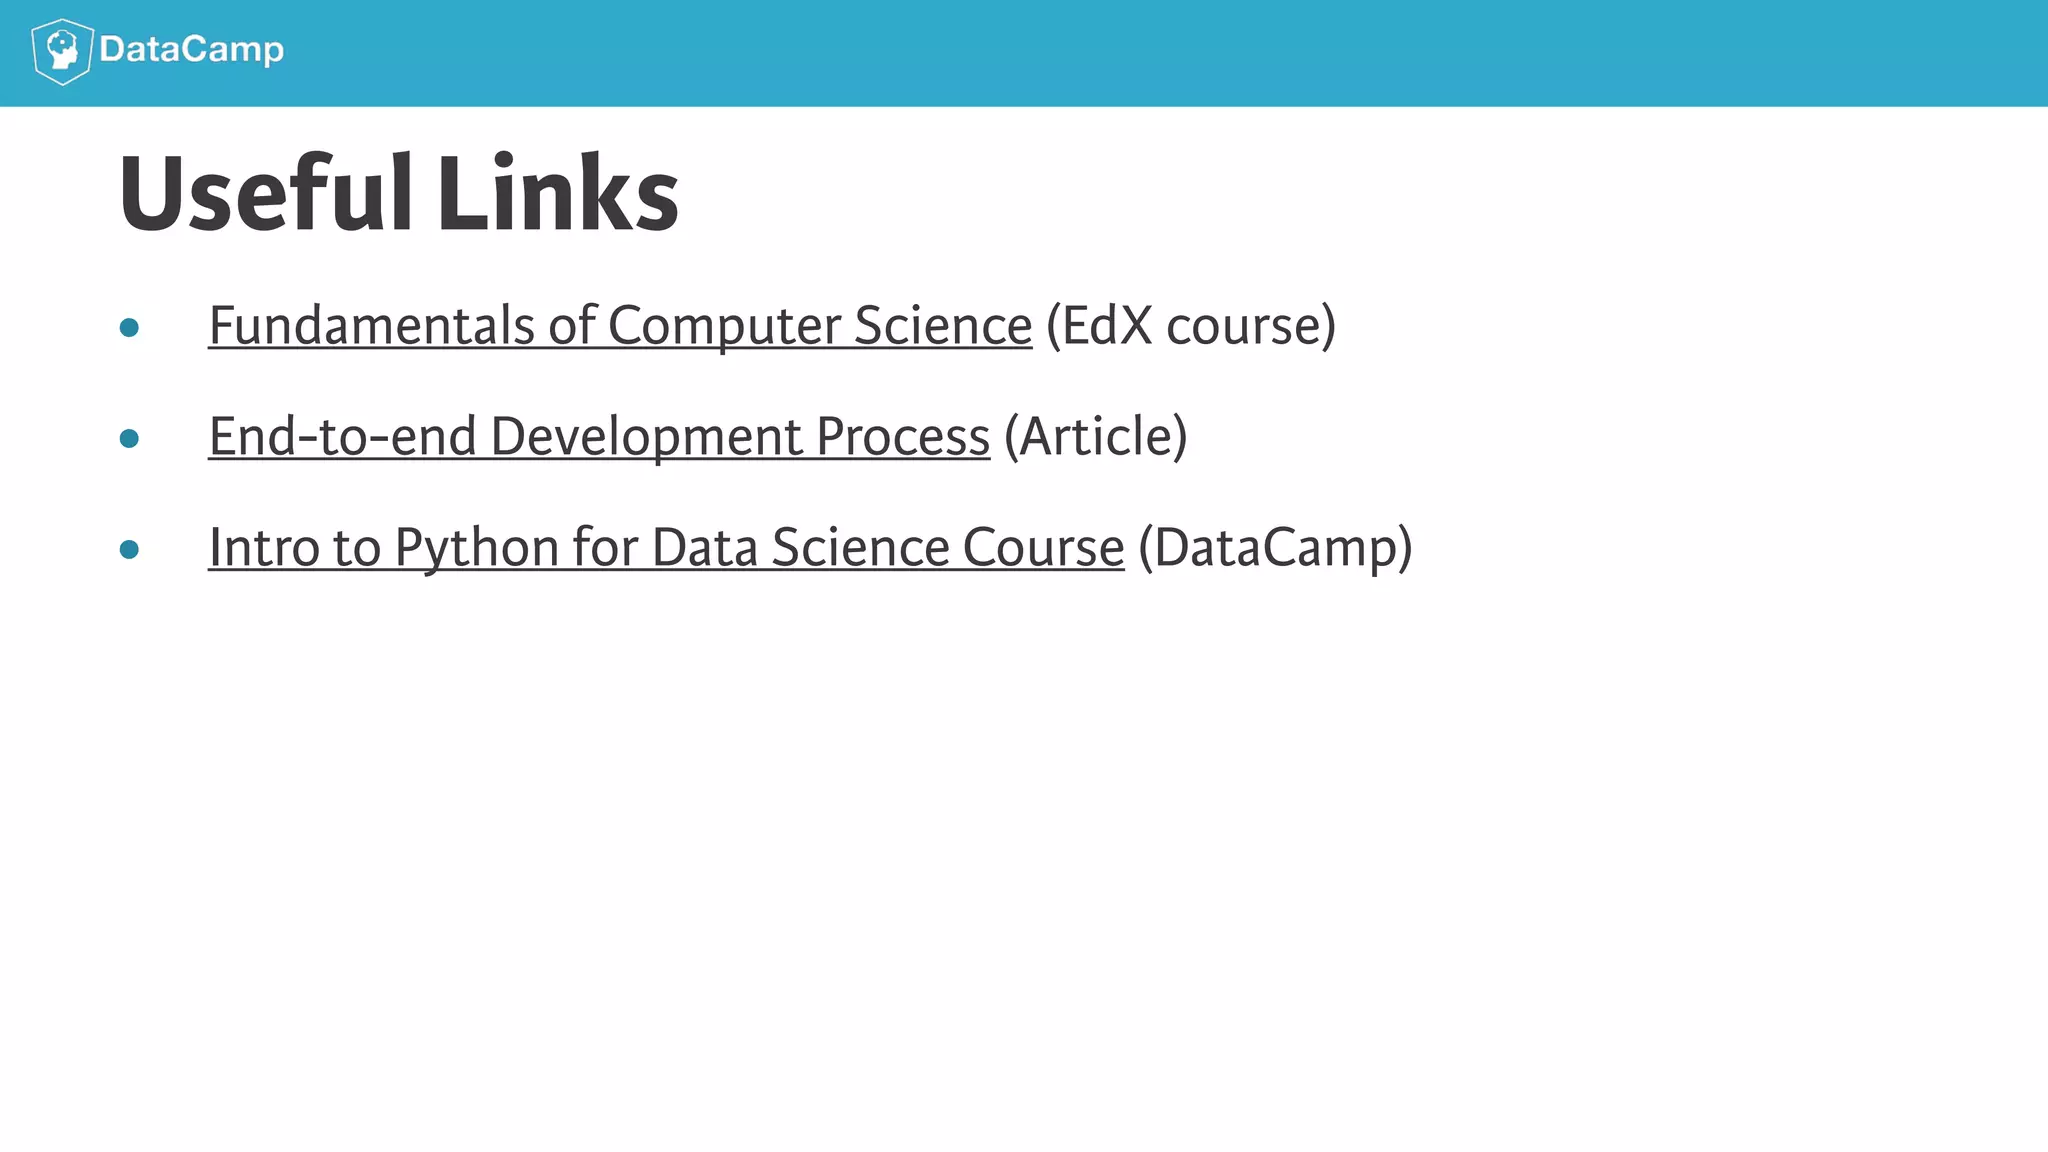The height and width of the screenshot is (1152, 2048).
Task: Open Intro to Python for Data Science Course link
Action: click(666, 548)
